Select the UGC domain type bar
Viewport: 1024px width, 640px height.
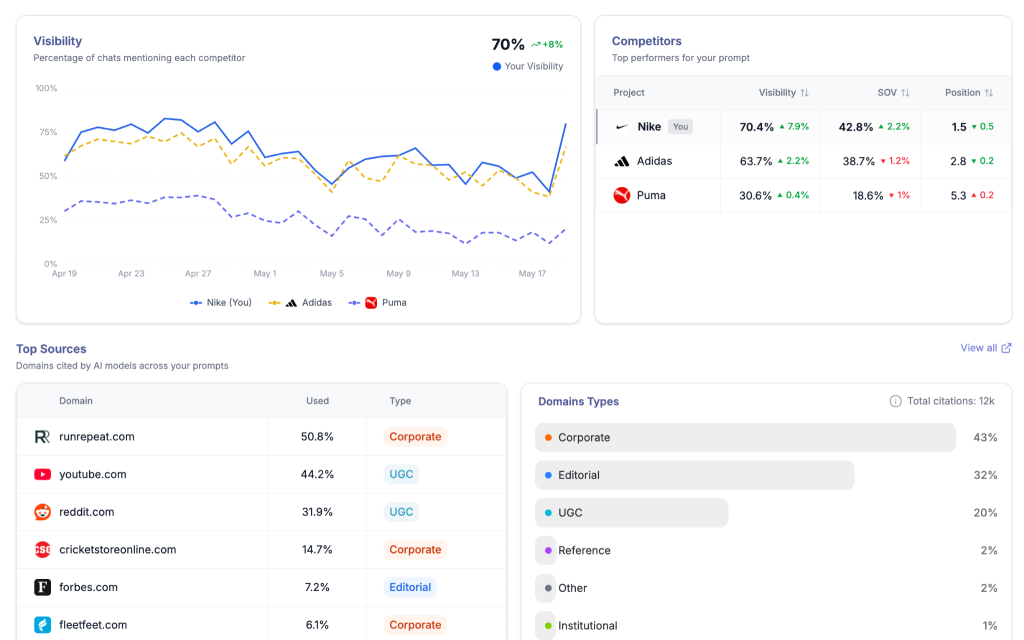[632, 513]
